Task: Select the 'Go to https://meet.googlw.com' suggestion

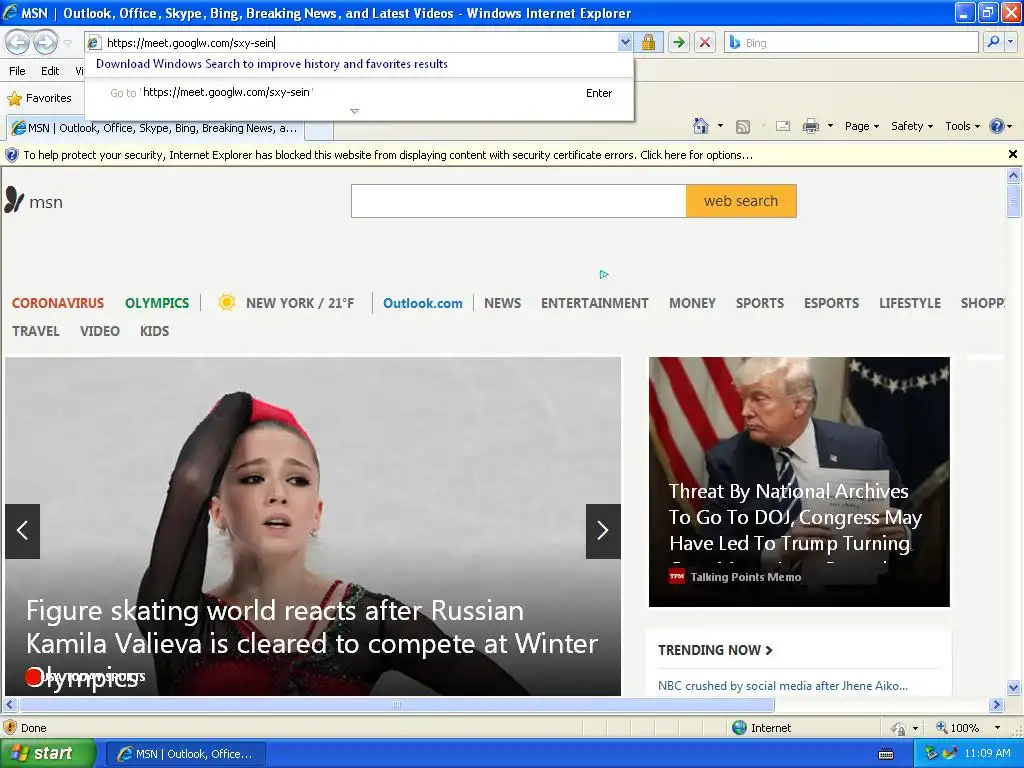Action: pos(359,93)
